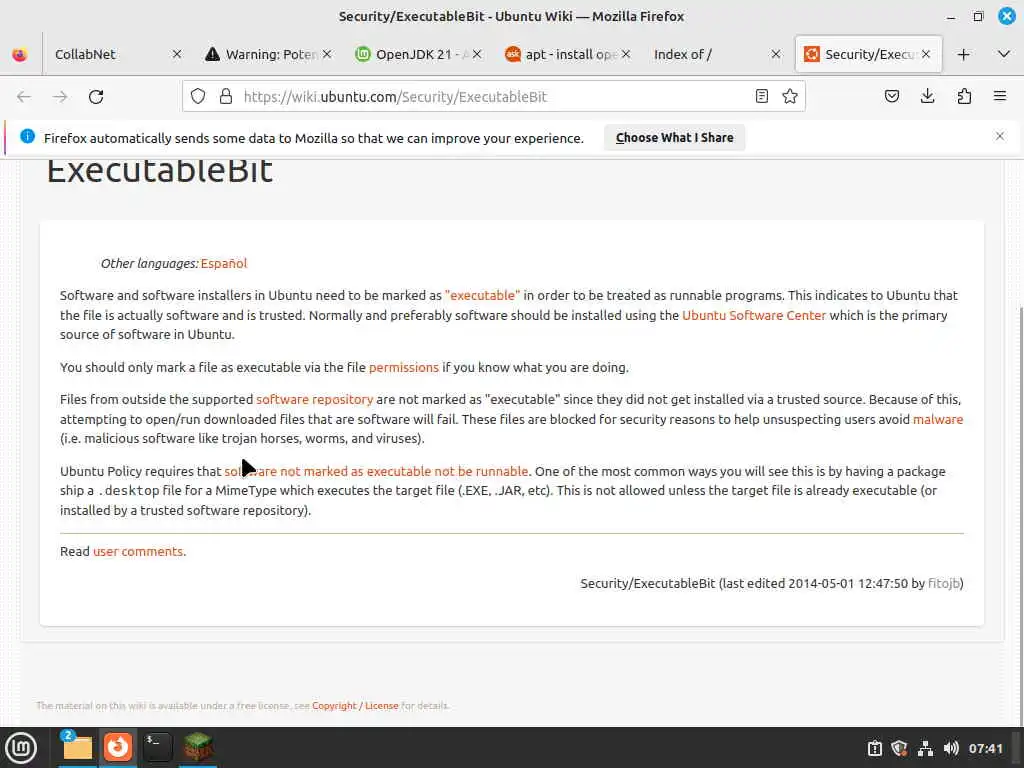The height and width of the screenshot is (768, 1024).
Task: Close the Index of / tab
Action: 776,54
